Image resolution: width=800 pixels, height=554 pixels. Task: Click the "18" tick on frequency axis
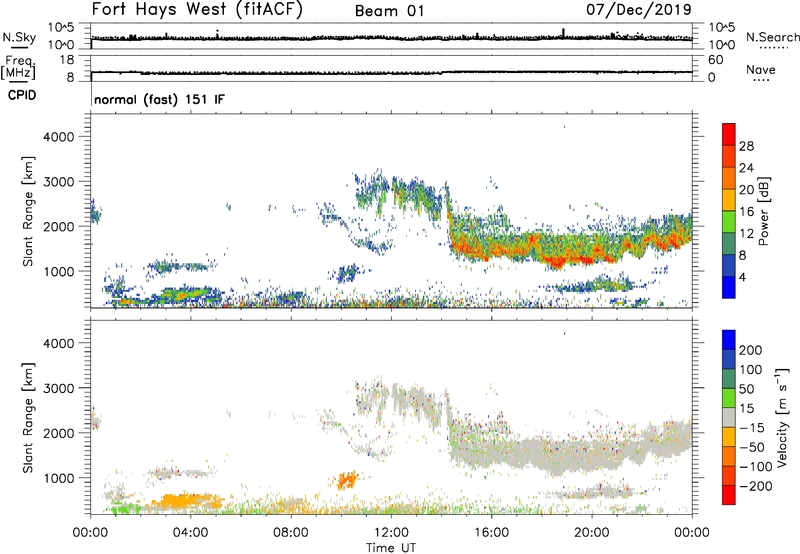[x=67, y=60]
